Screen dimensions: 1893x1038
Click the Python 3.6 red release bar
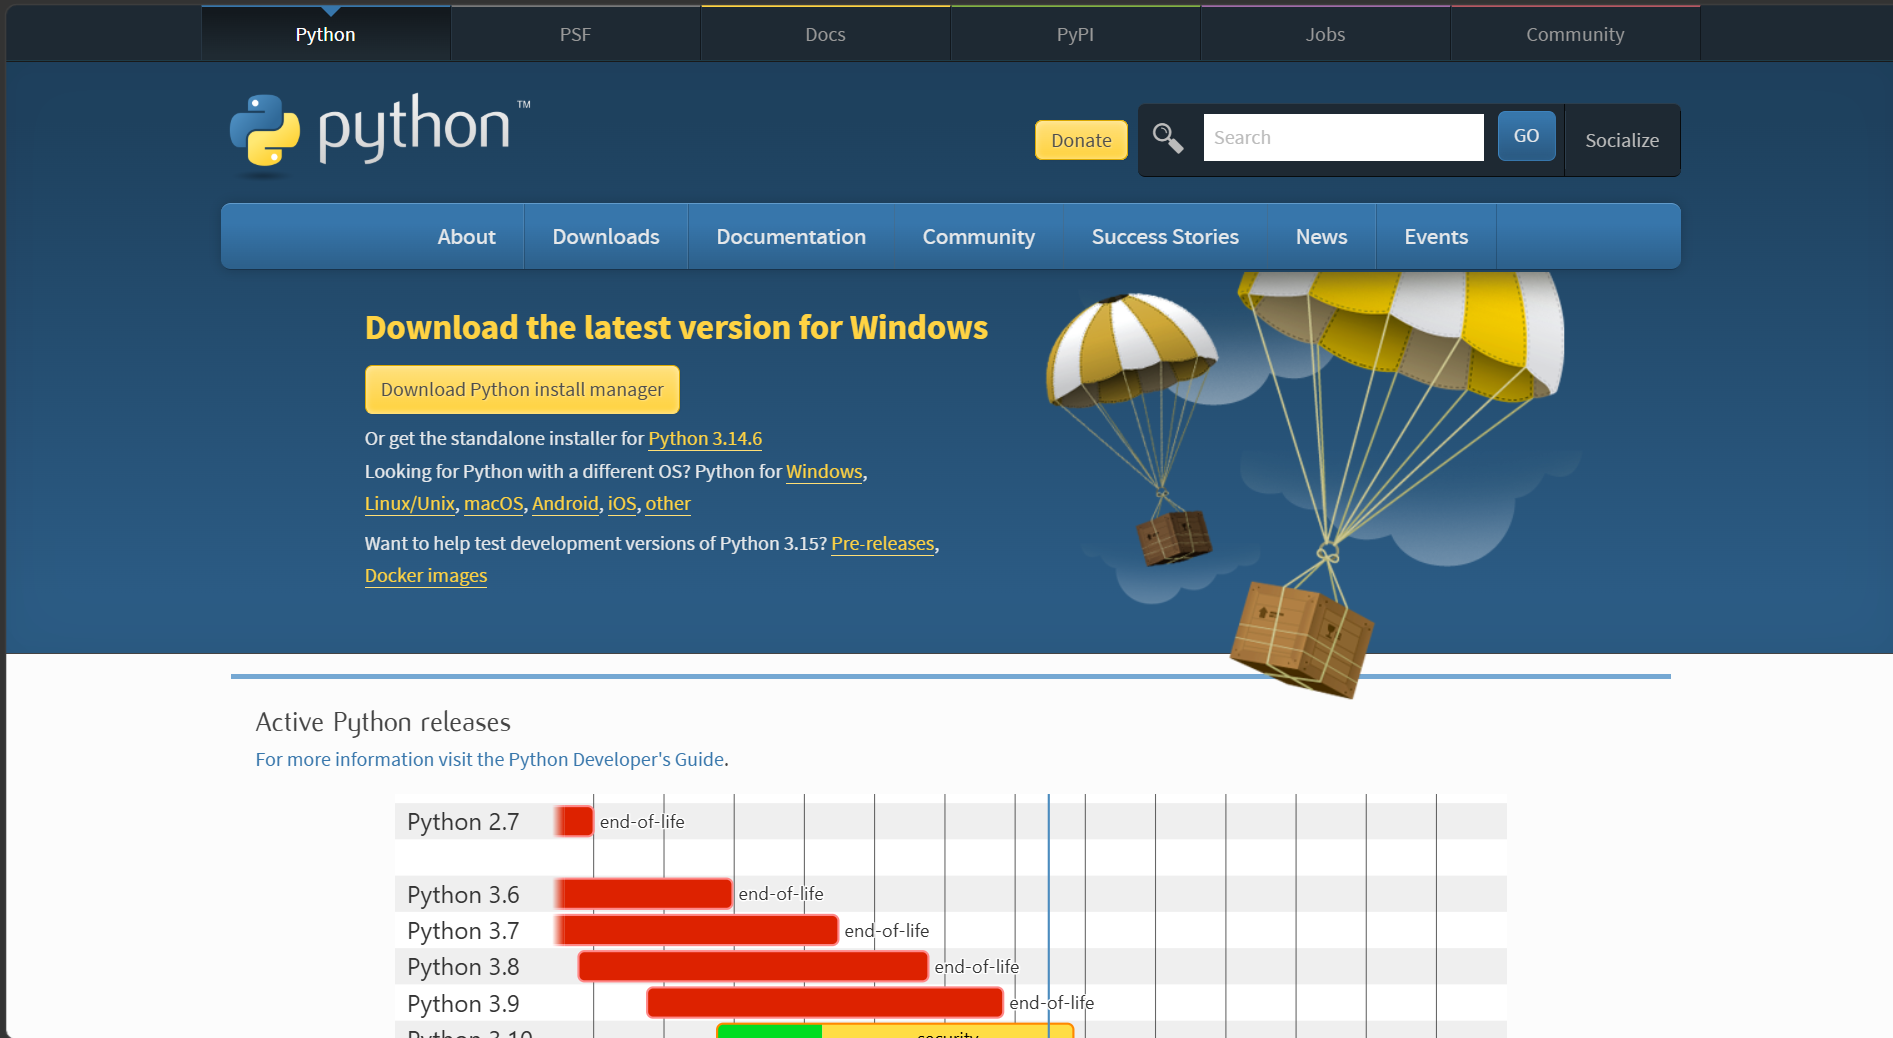[x=644, y=893]
